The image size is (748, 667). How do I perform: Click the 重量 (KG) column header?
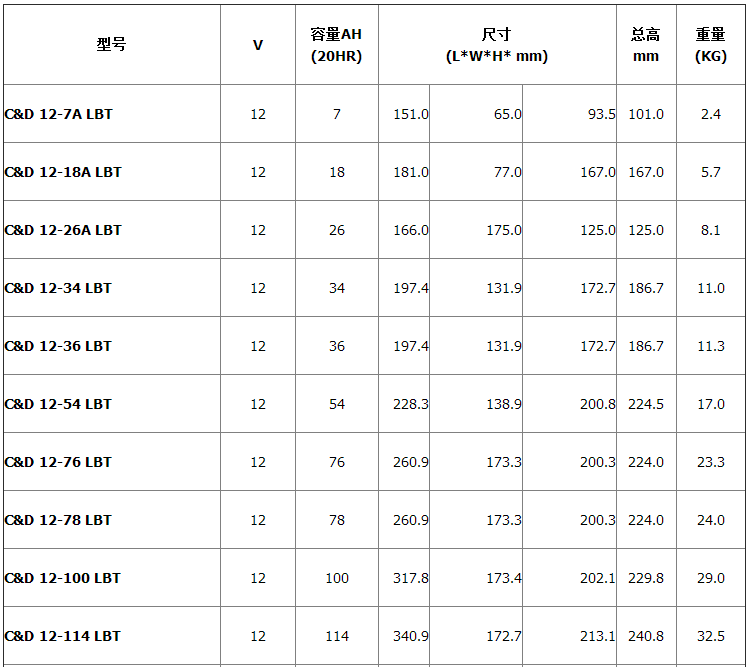pyautogui.click(x=711, y=45)
